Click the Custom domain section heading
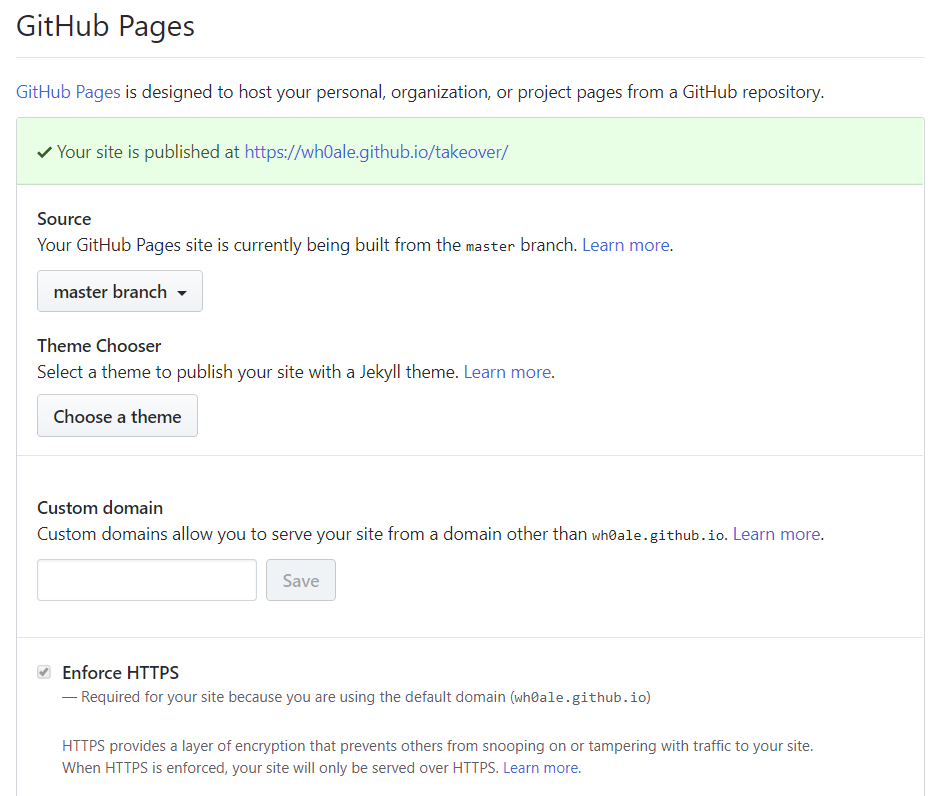 tap(100, 508)
